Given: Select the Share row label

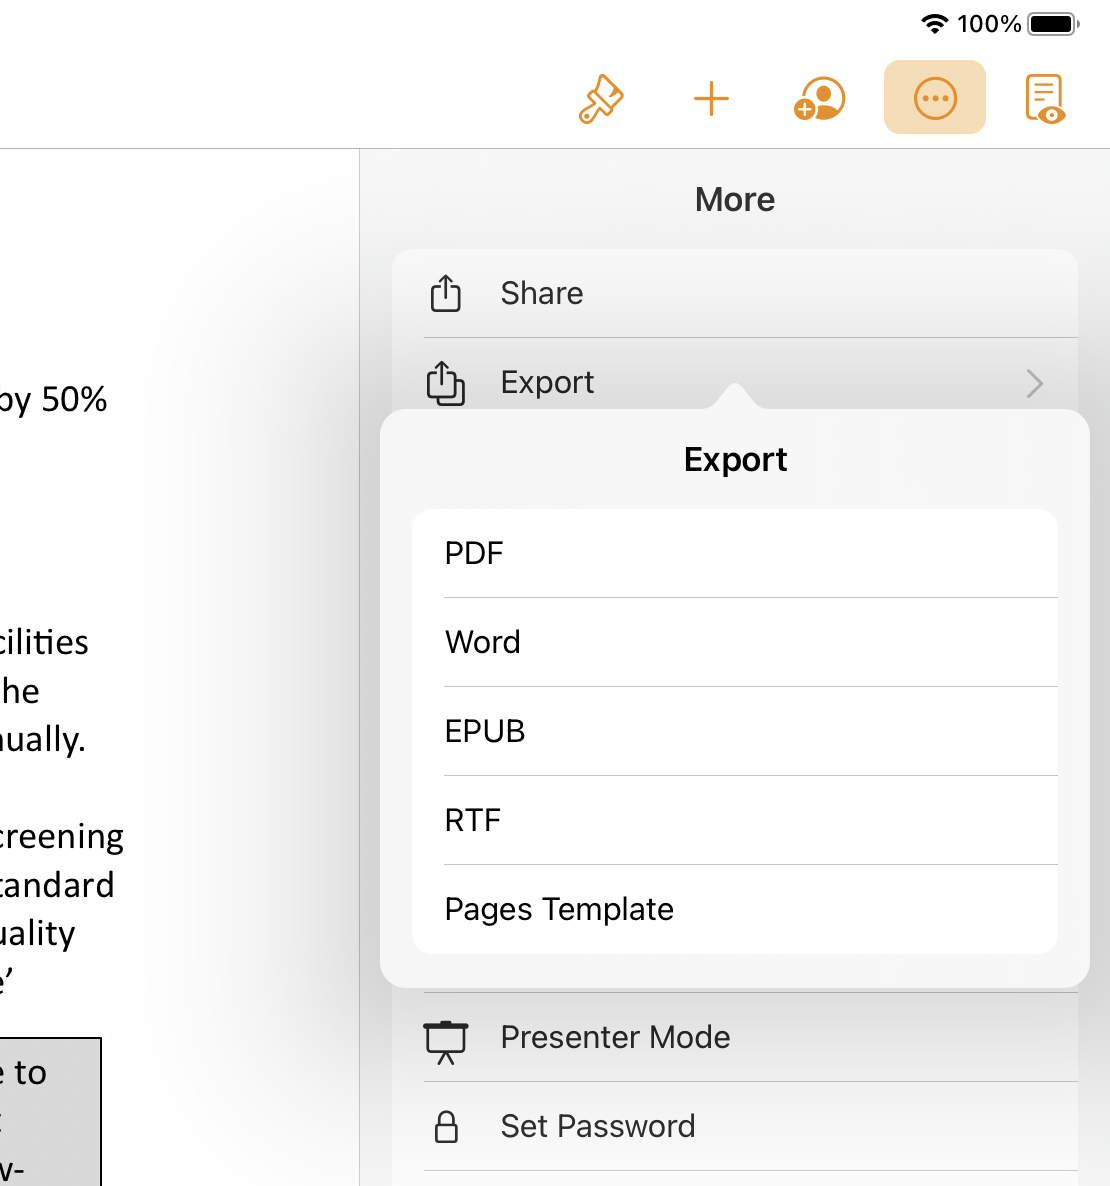Looking at the screenshot, I should (x=542, y=293).
